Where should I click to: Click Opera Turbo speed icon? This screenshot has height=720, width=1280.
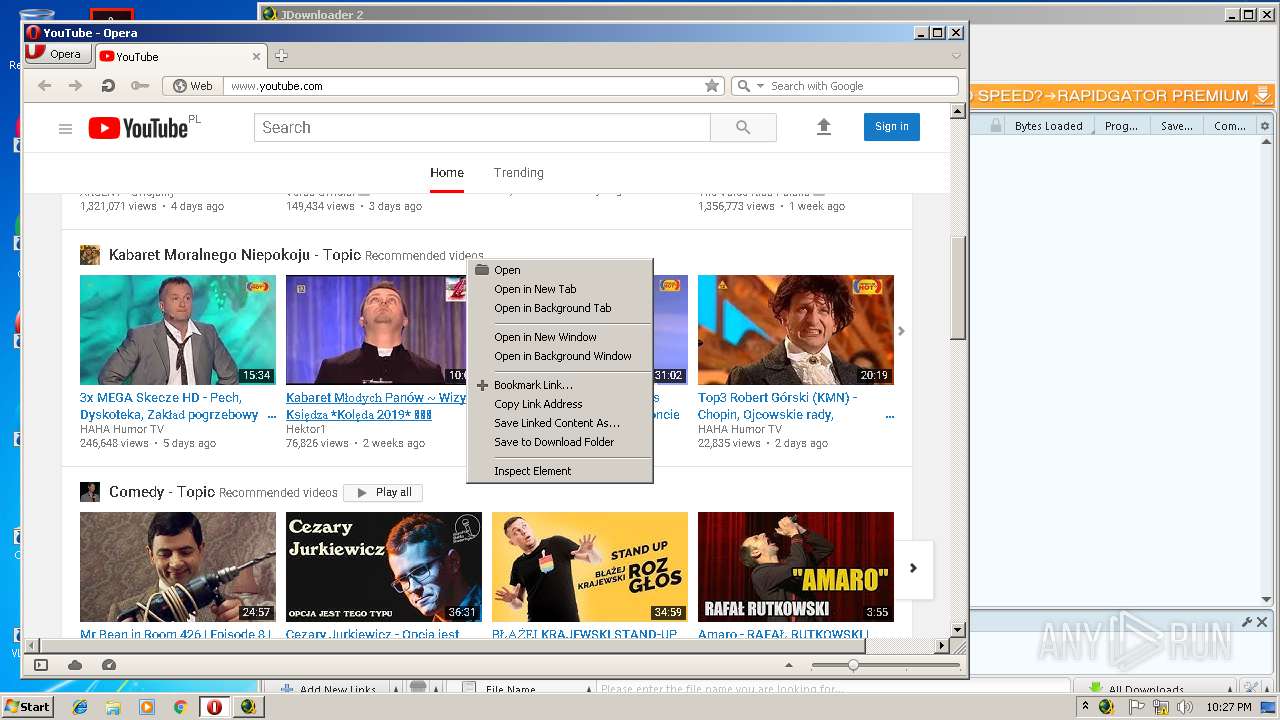pyautogui.click(x=109, y=665)
